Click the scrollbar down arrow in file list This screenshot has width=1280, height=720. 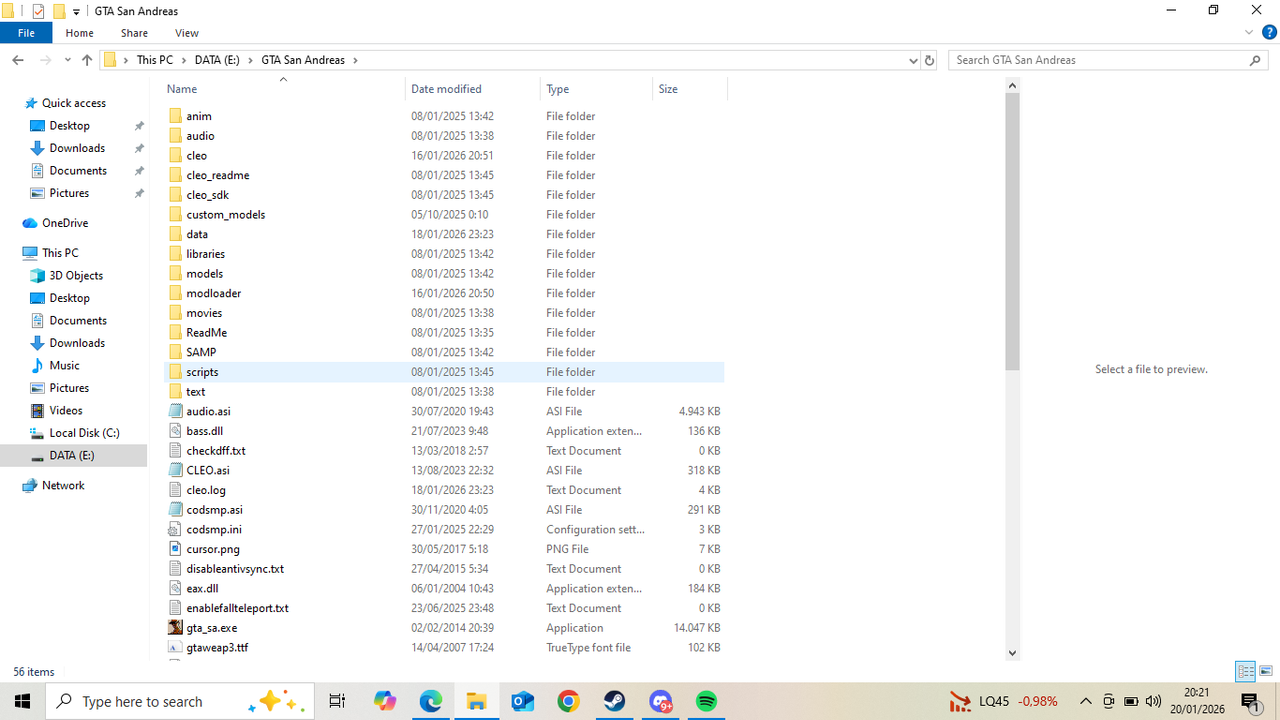click(1012, 653)
